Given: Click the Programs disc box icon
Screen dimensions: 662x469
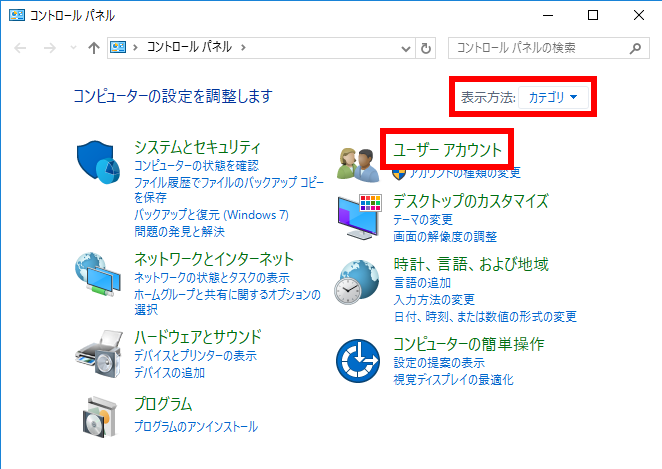Looking at the screenshot, I should click(x=98, y=418).
